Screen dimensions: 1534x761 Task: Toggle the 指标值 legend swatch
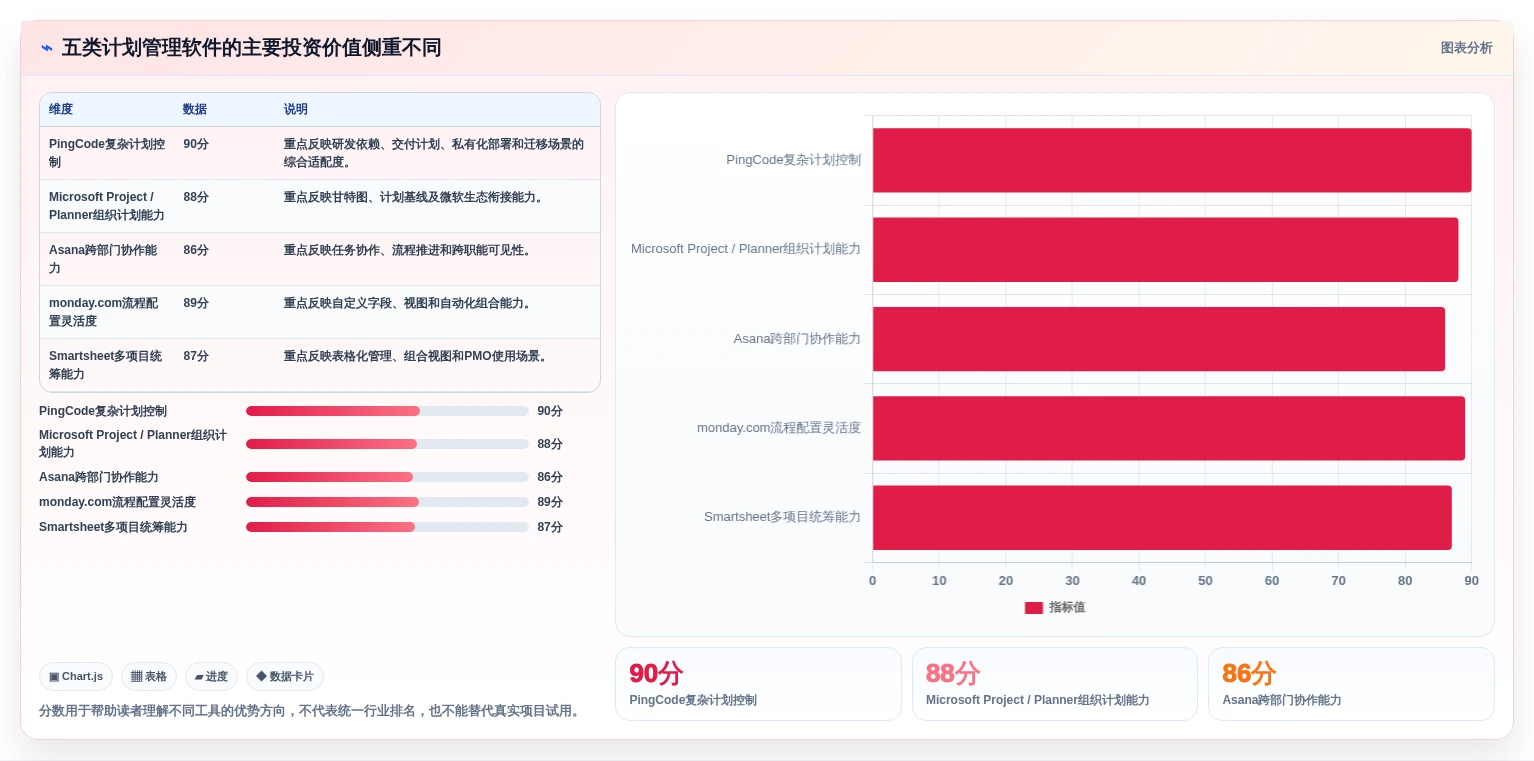tap(1034, 607)
